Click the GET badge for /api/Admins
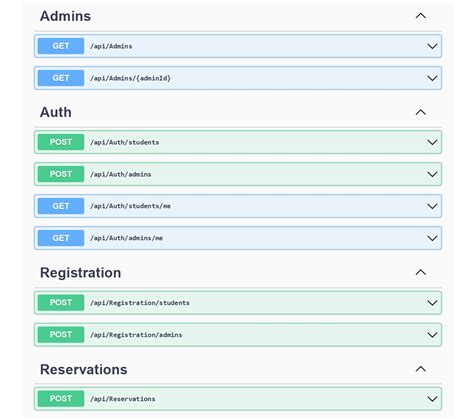474x419 pixels. pyautogui.click(x=61, y=46)
